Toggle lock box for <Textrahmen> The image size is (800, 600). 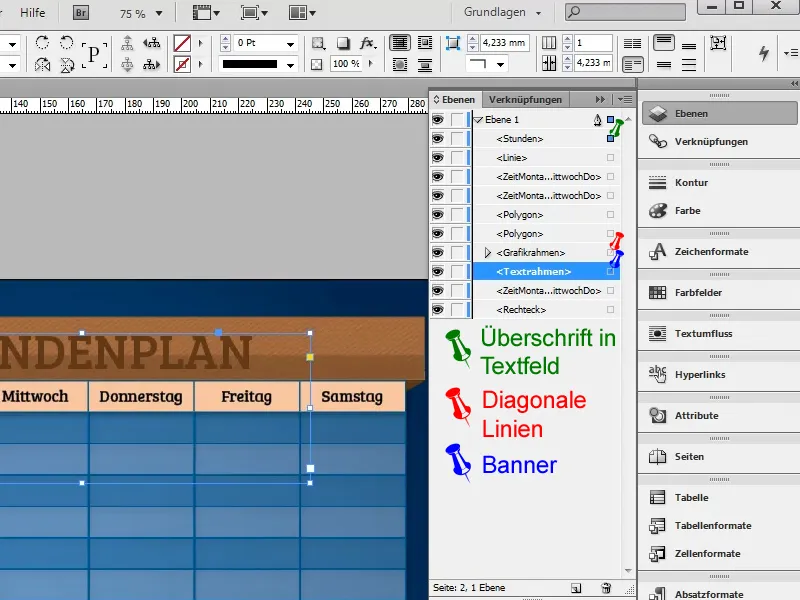(x=457, y=271)
